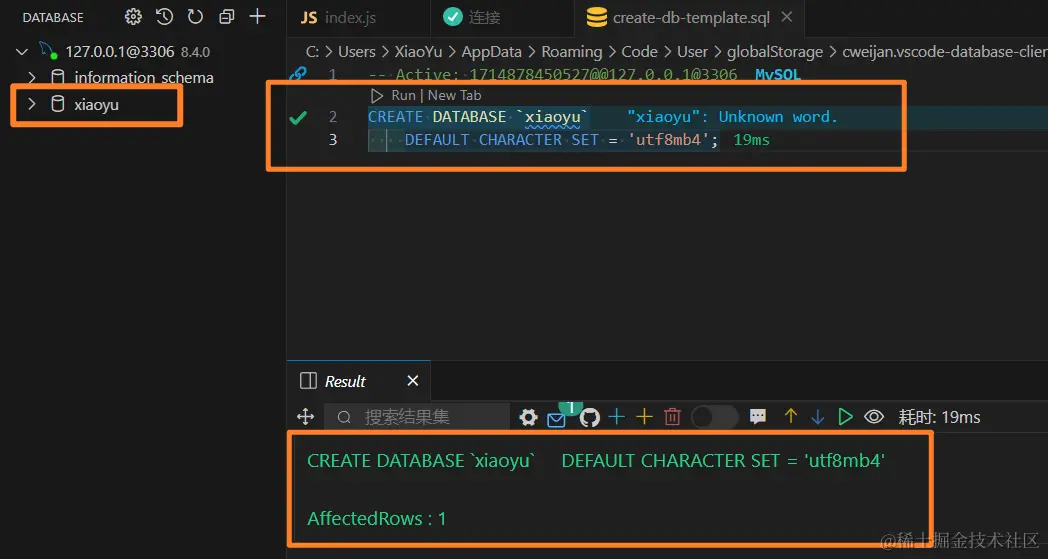
Task: Select the 127.0.0.1@3306 connection entry
Action: tap(120, 51)
